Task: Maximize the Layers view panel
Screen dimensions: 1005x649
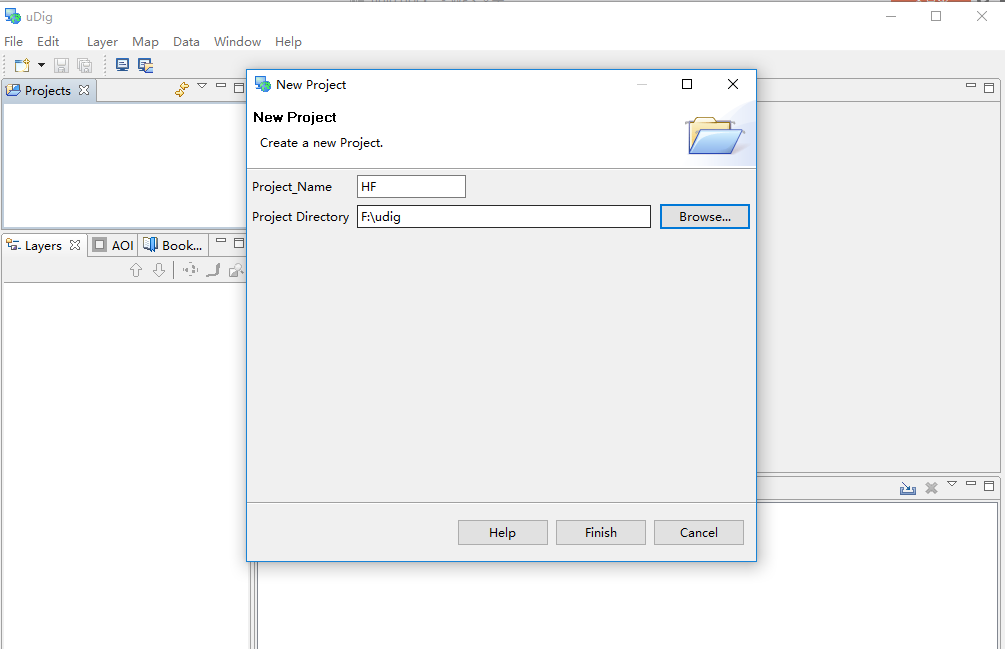Action: click(239, 243)
